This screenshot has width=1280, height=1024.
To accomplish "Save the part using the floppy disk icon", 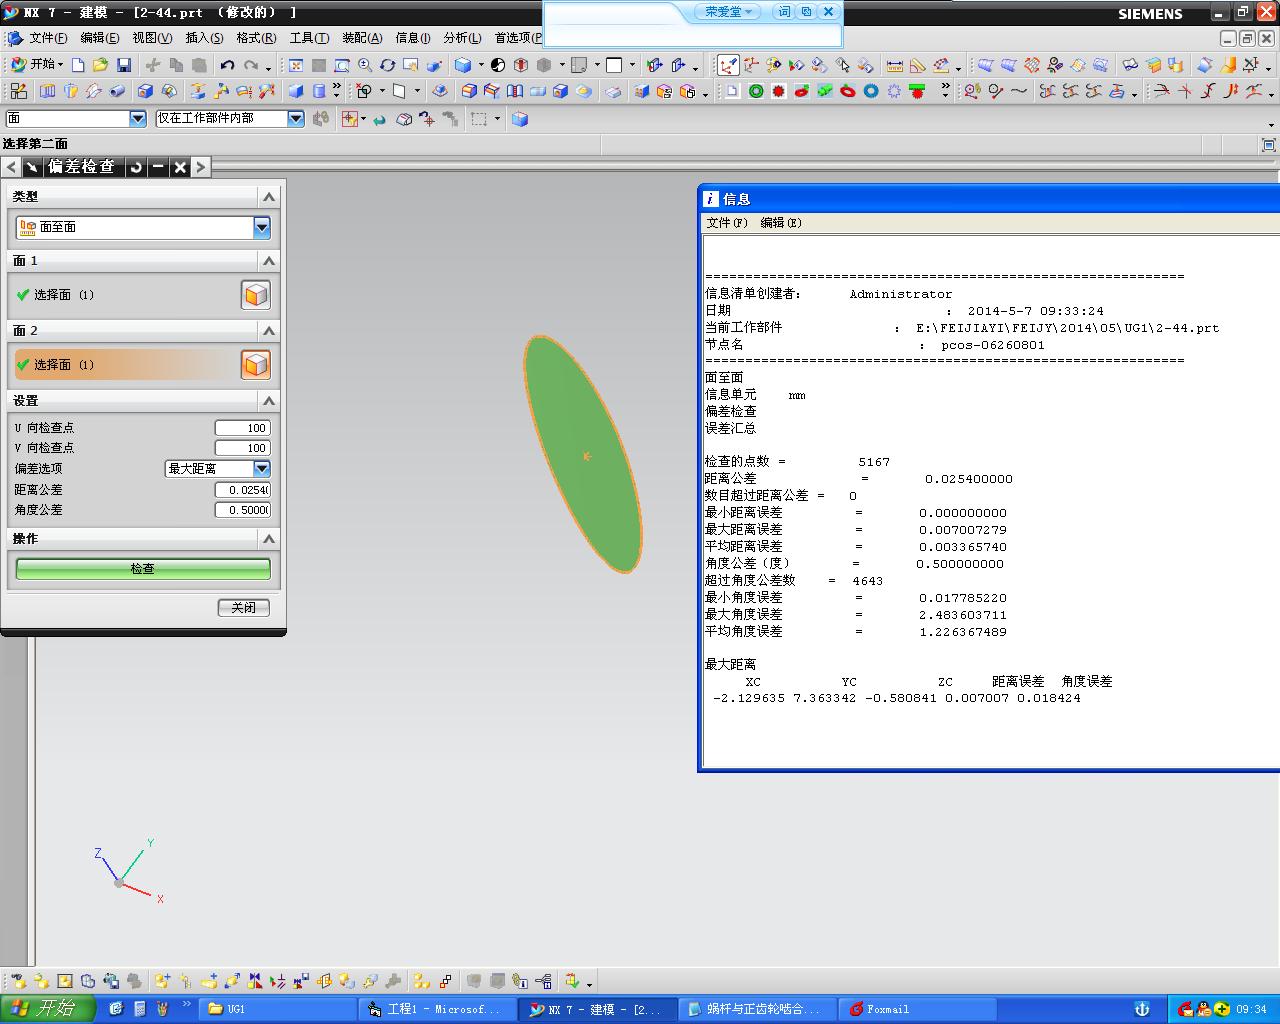I will coord(124,65).
